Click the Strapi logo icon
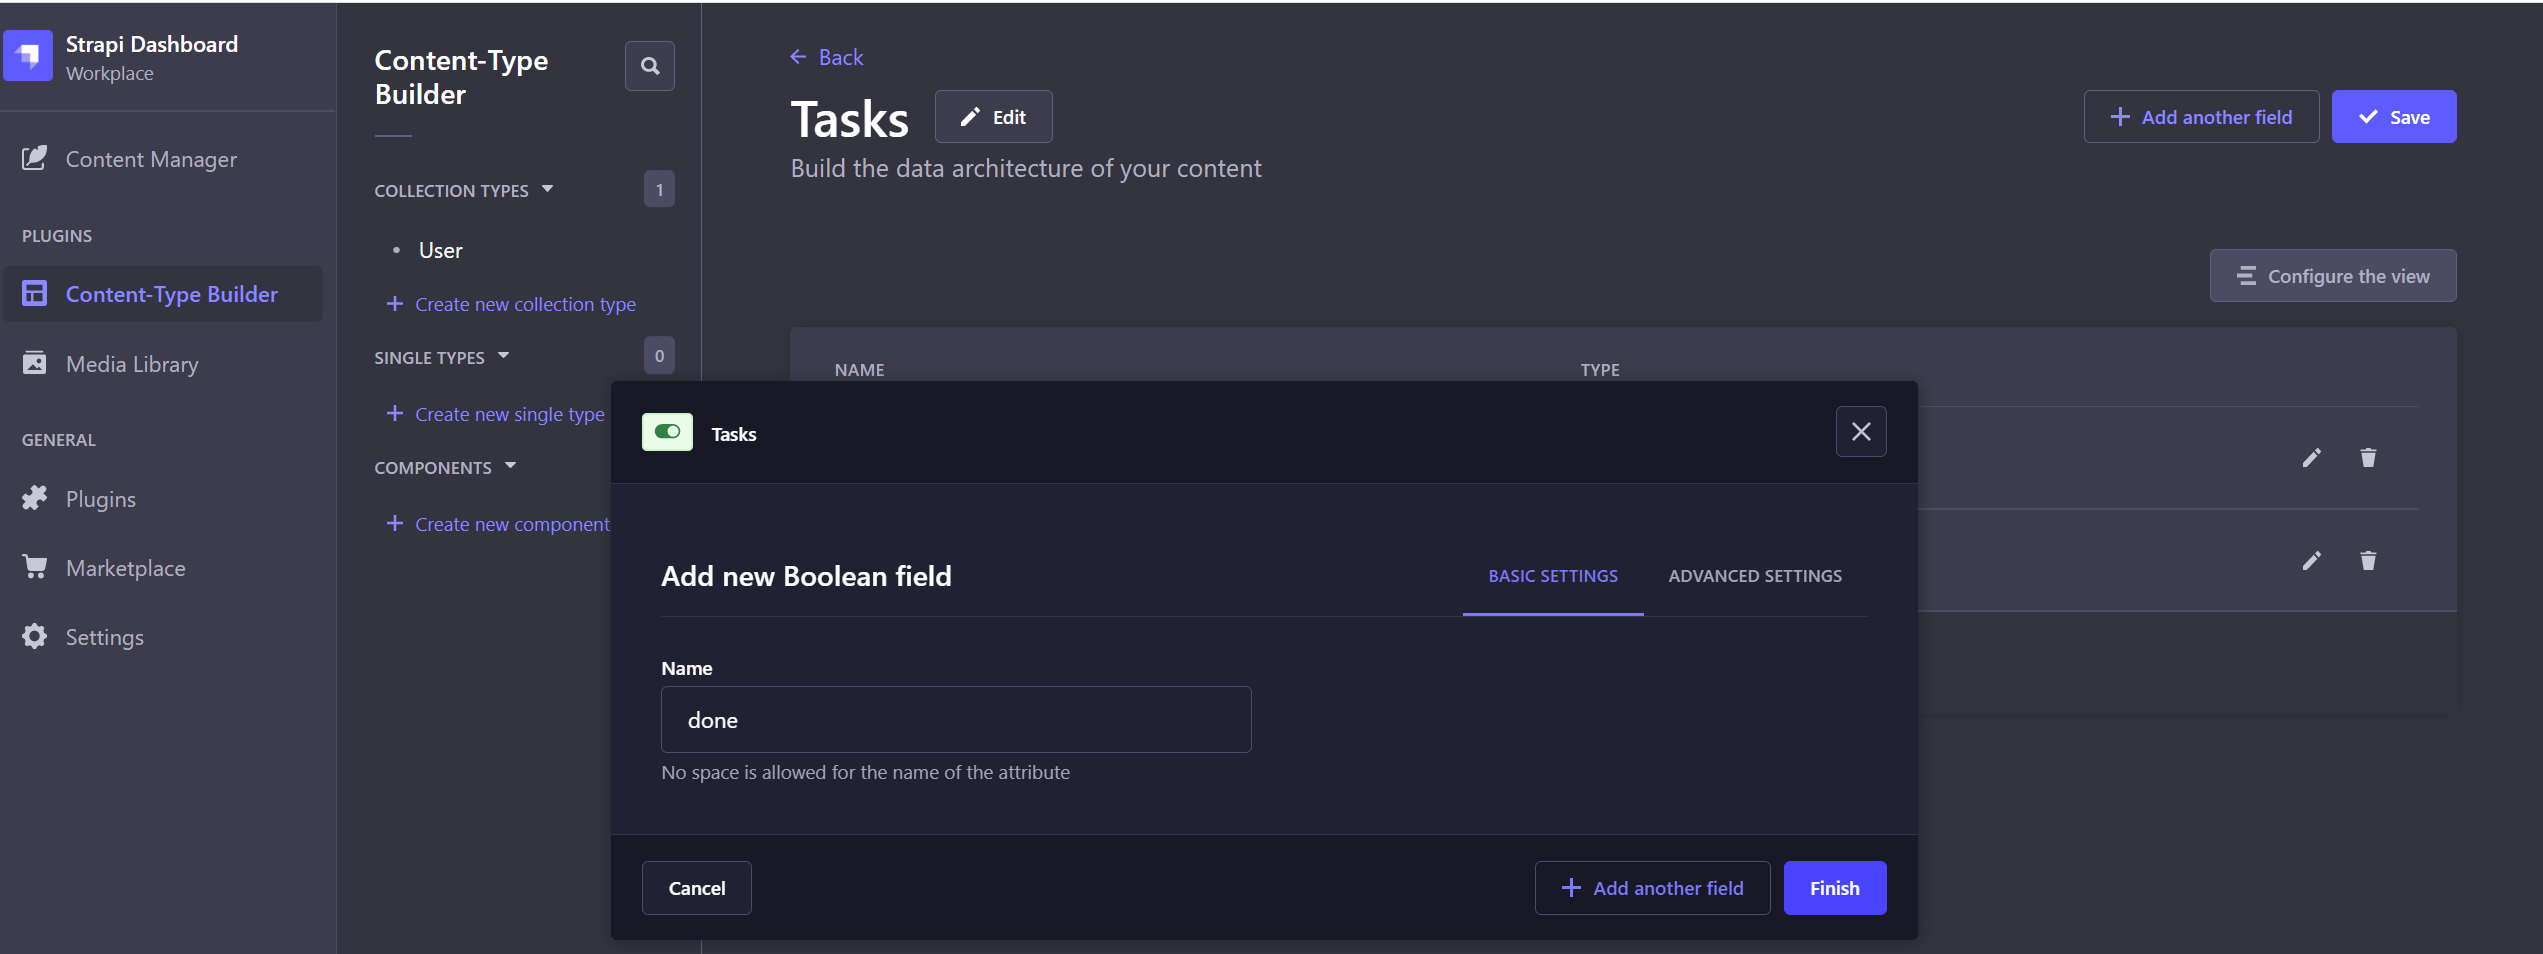Viewport: 2543px width, 954px height. [29, 56]
